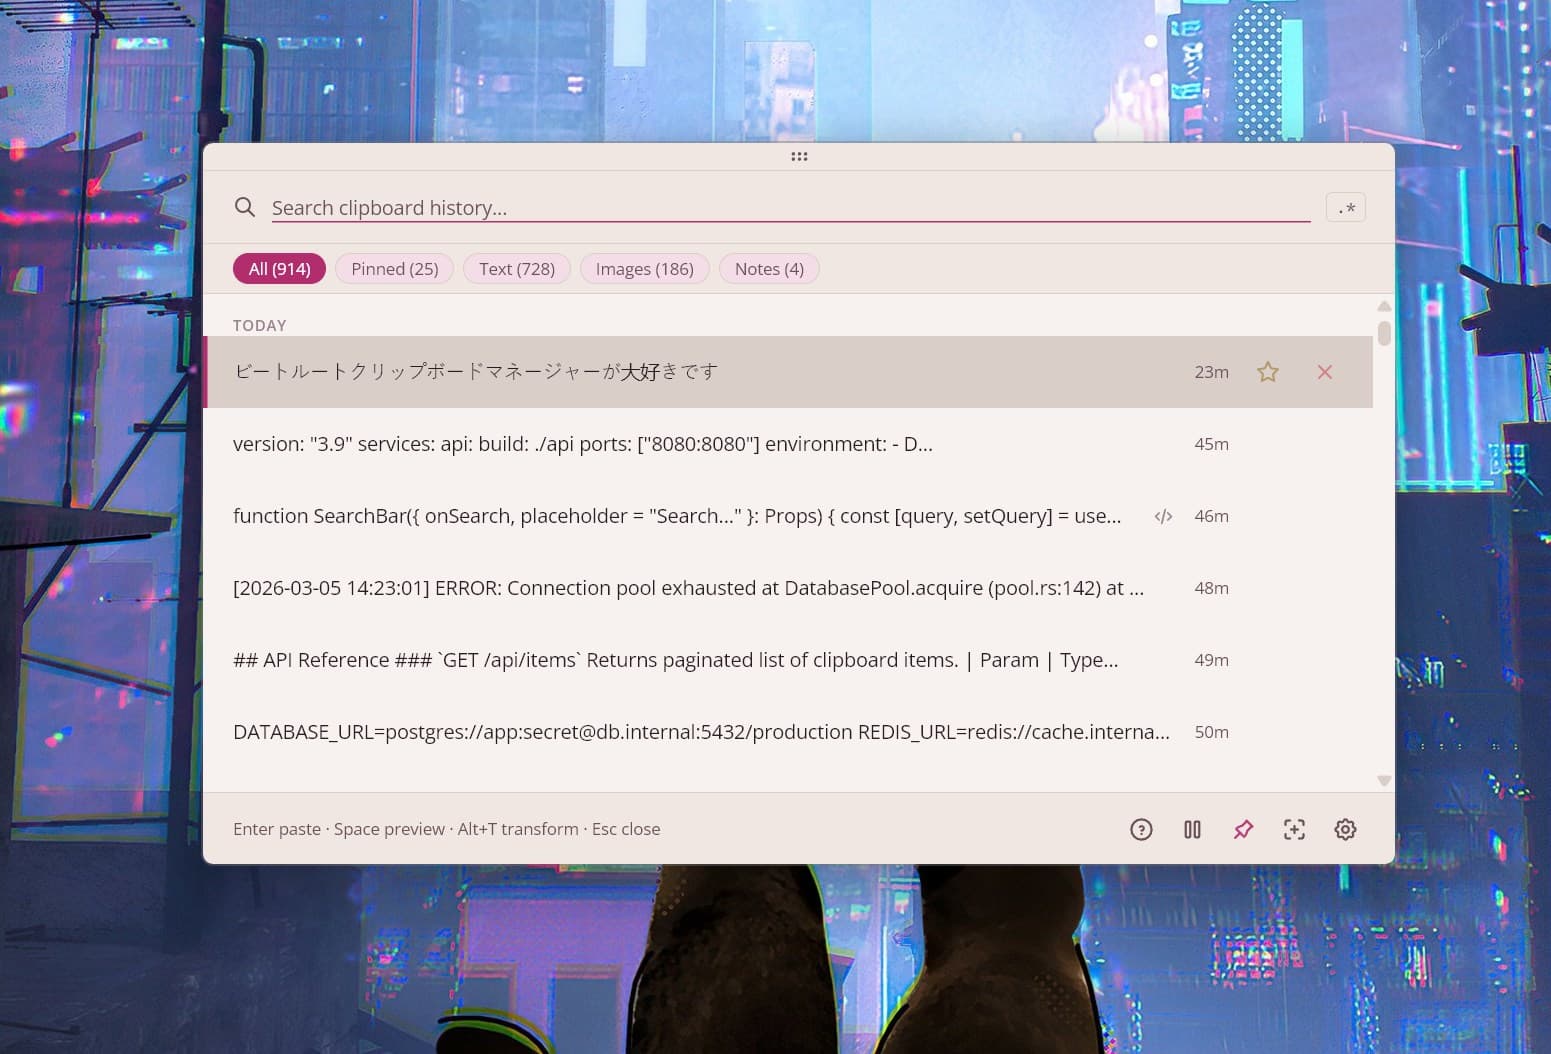Viewport: 1551px width, 1054px height.
Task: Enable regex search with the .* toggle
Action: [x=1345, y=207]
